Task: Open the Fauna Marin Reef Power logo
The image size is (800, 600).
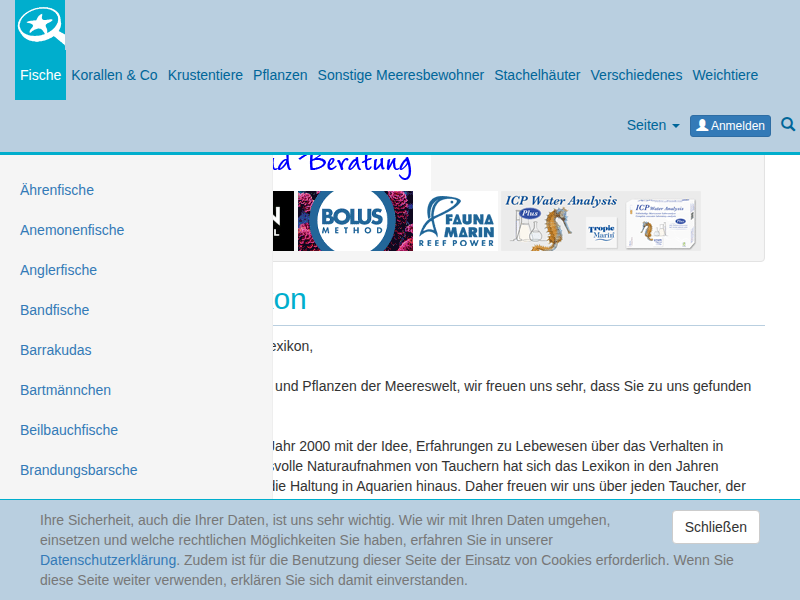Action: pos(457,221)
